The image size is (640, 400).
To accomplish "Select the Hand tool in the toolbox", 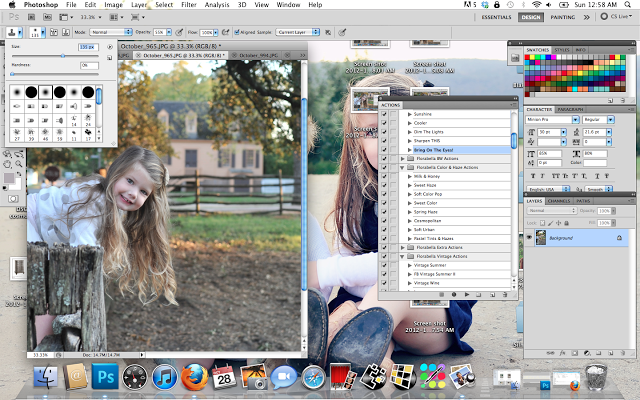I will click(x=7, y=164).
